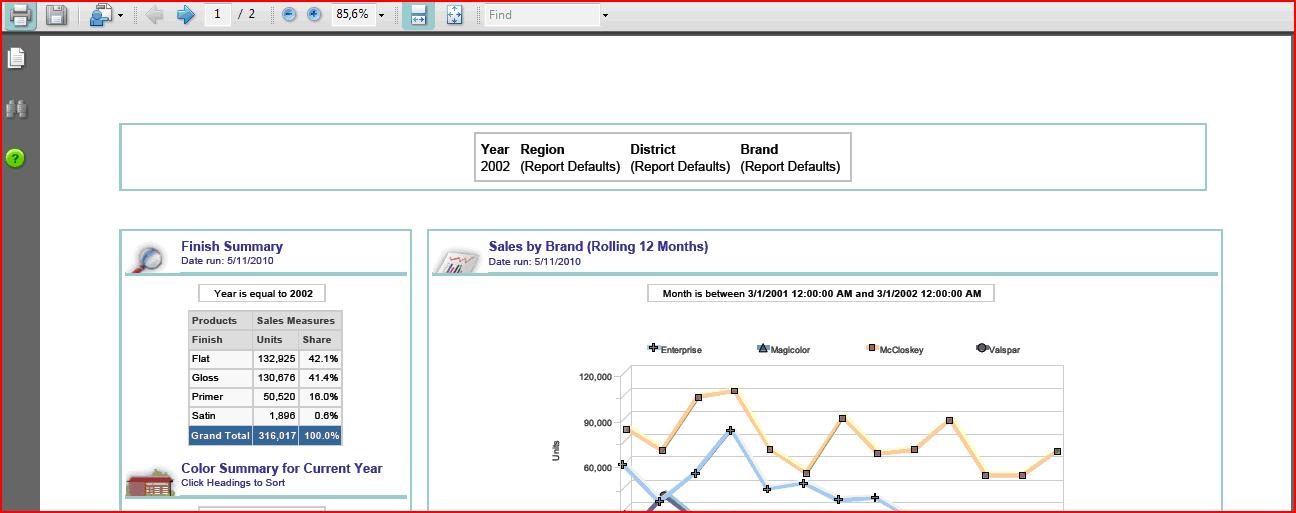
Task: Open Sales by Brand (Rolling 12 Months) title
Action: (x=598, y=246)
